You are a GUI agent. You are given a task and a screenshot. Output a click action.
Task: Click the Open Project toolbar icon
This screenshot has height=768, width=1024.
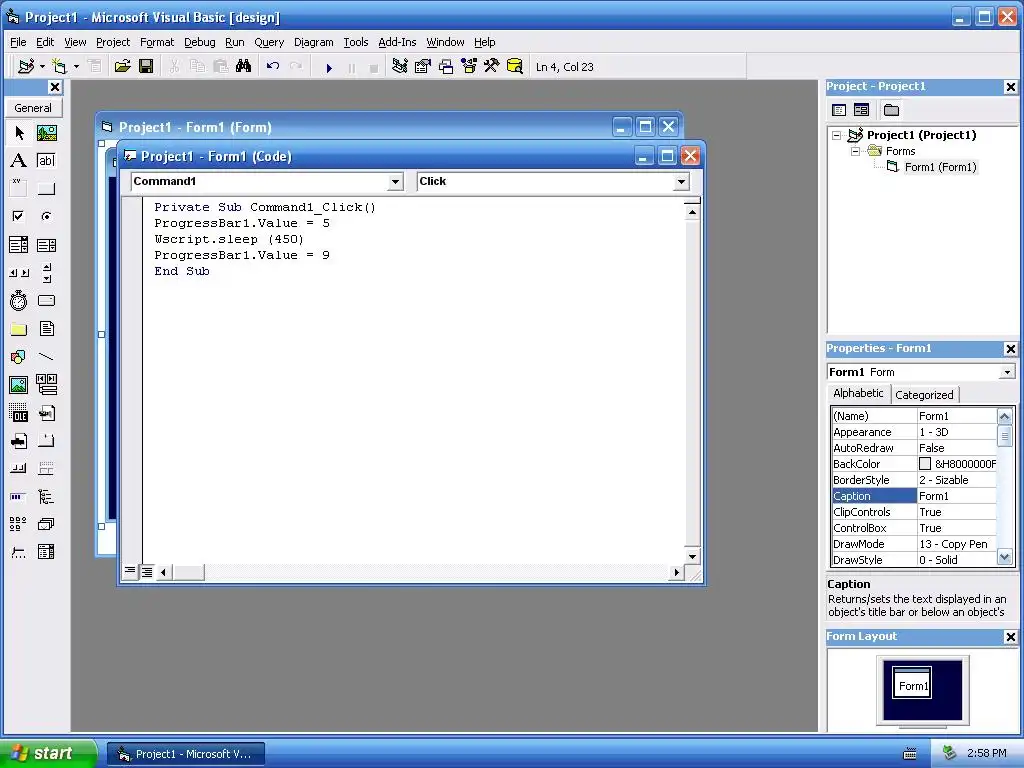(x=122, y=67)
